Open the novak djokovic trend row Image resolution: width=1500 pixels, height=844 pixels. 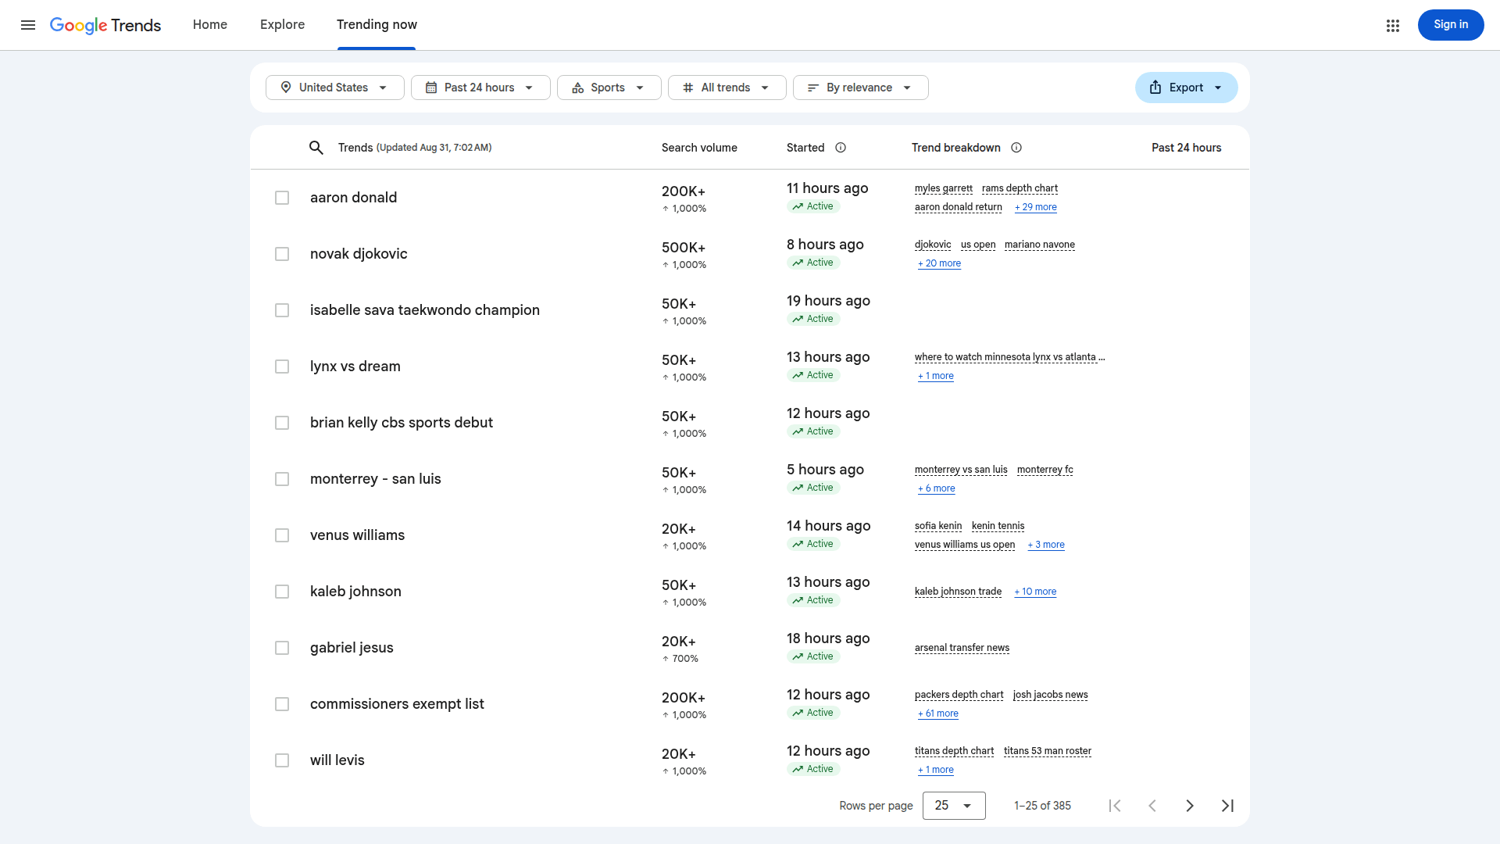pos(750,254)
